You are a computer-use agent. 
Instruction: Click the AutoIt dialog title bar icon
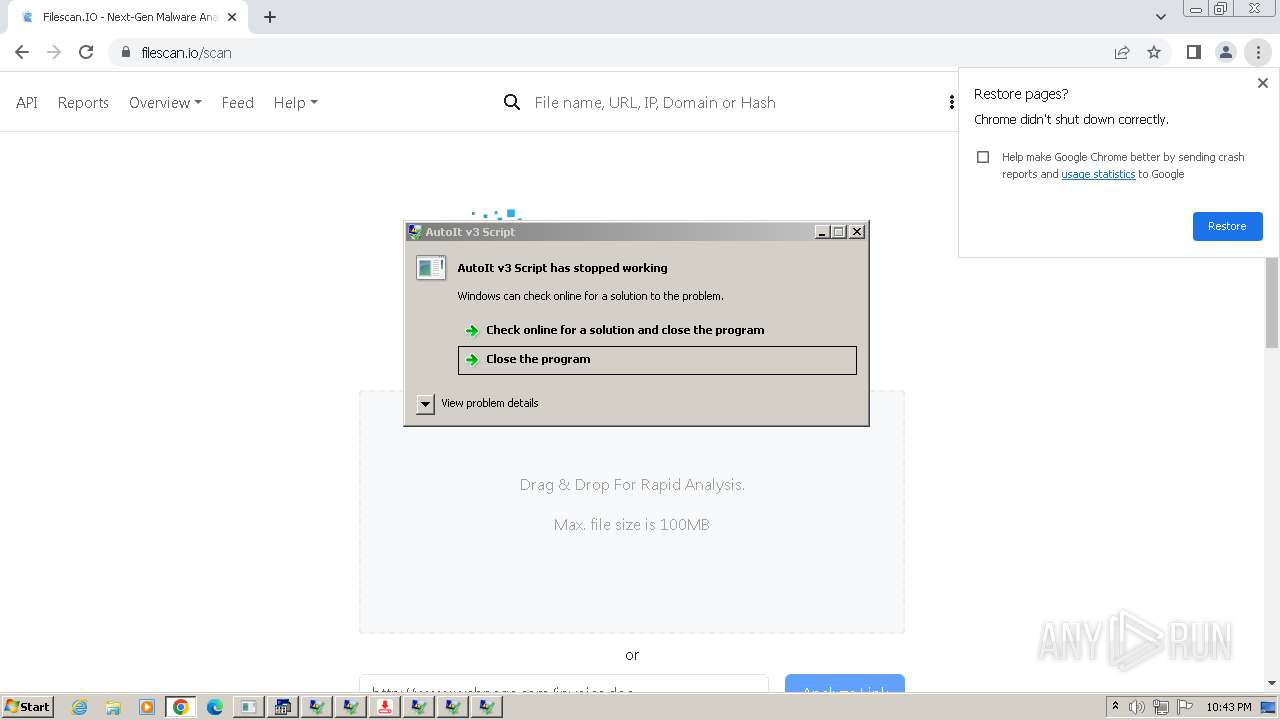click(x=415, y=232)
